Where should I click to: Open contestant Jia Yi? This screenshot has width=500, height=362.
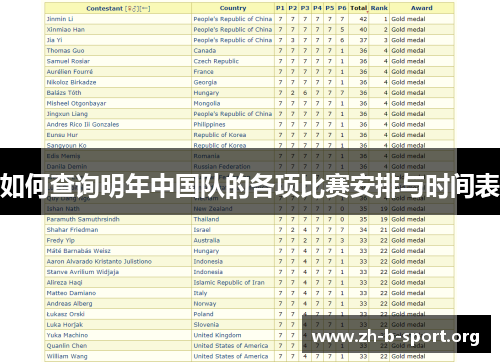coord(54,40)
